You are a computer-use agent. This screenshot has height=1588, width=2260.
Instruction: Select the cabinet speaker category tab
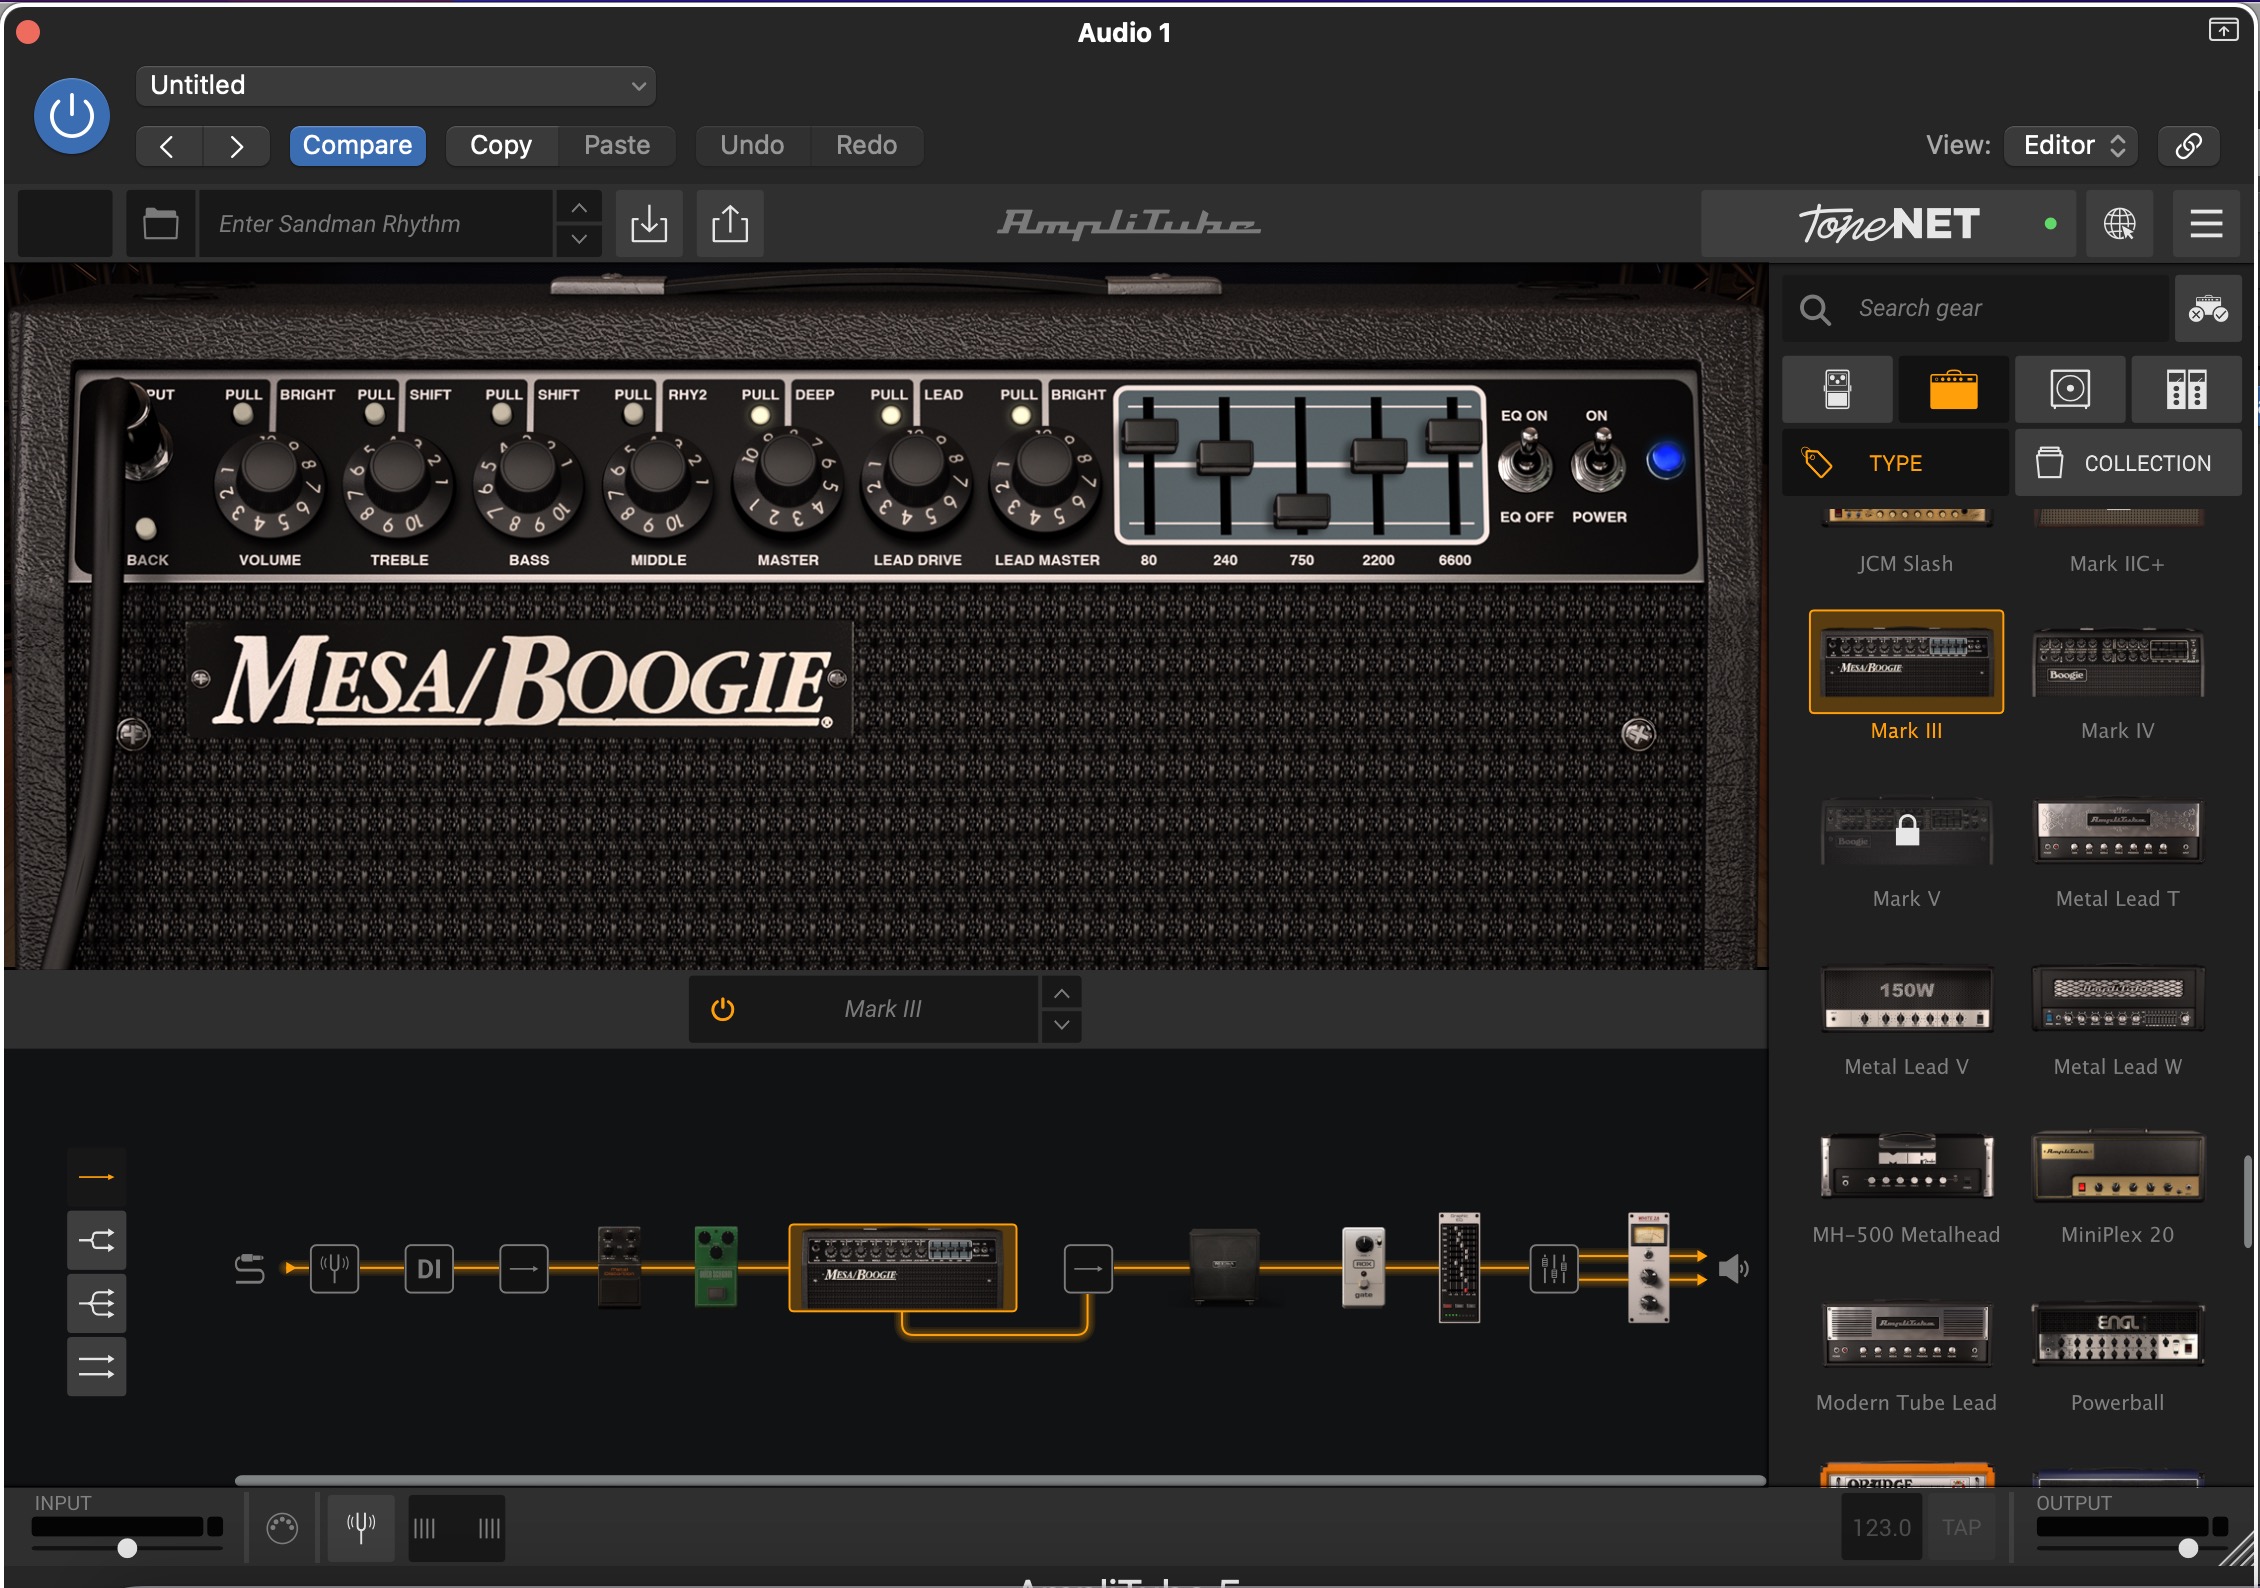[2069, 389]
